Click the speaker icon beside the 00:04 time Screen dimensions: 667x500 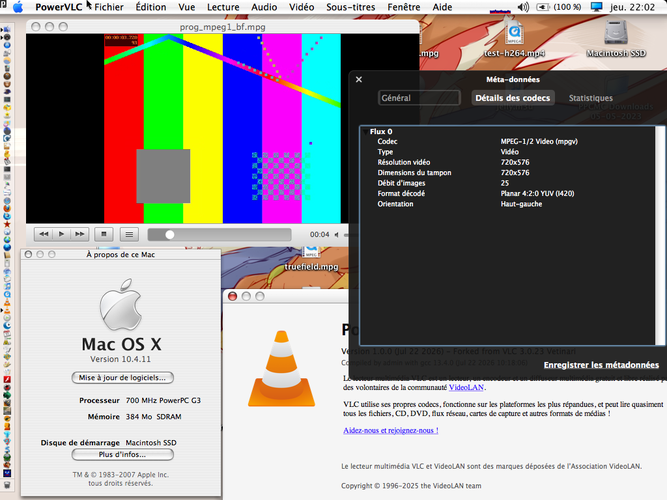coord(336,234)
